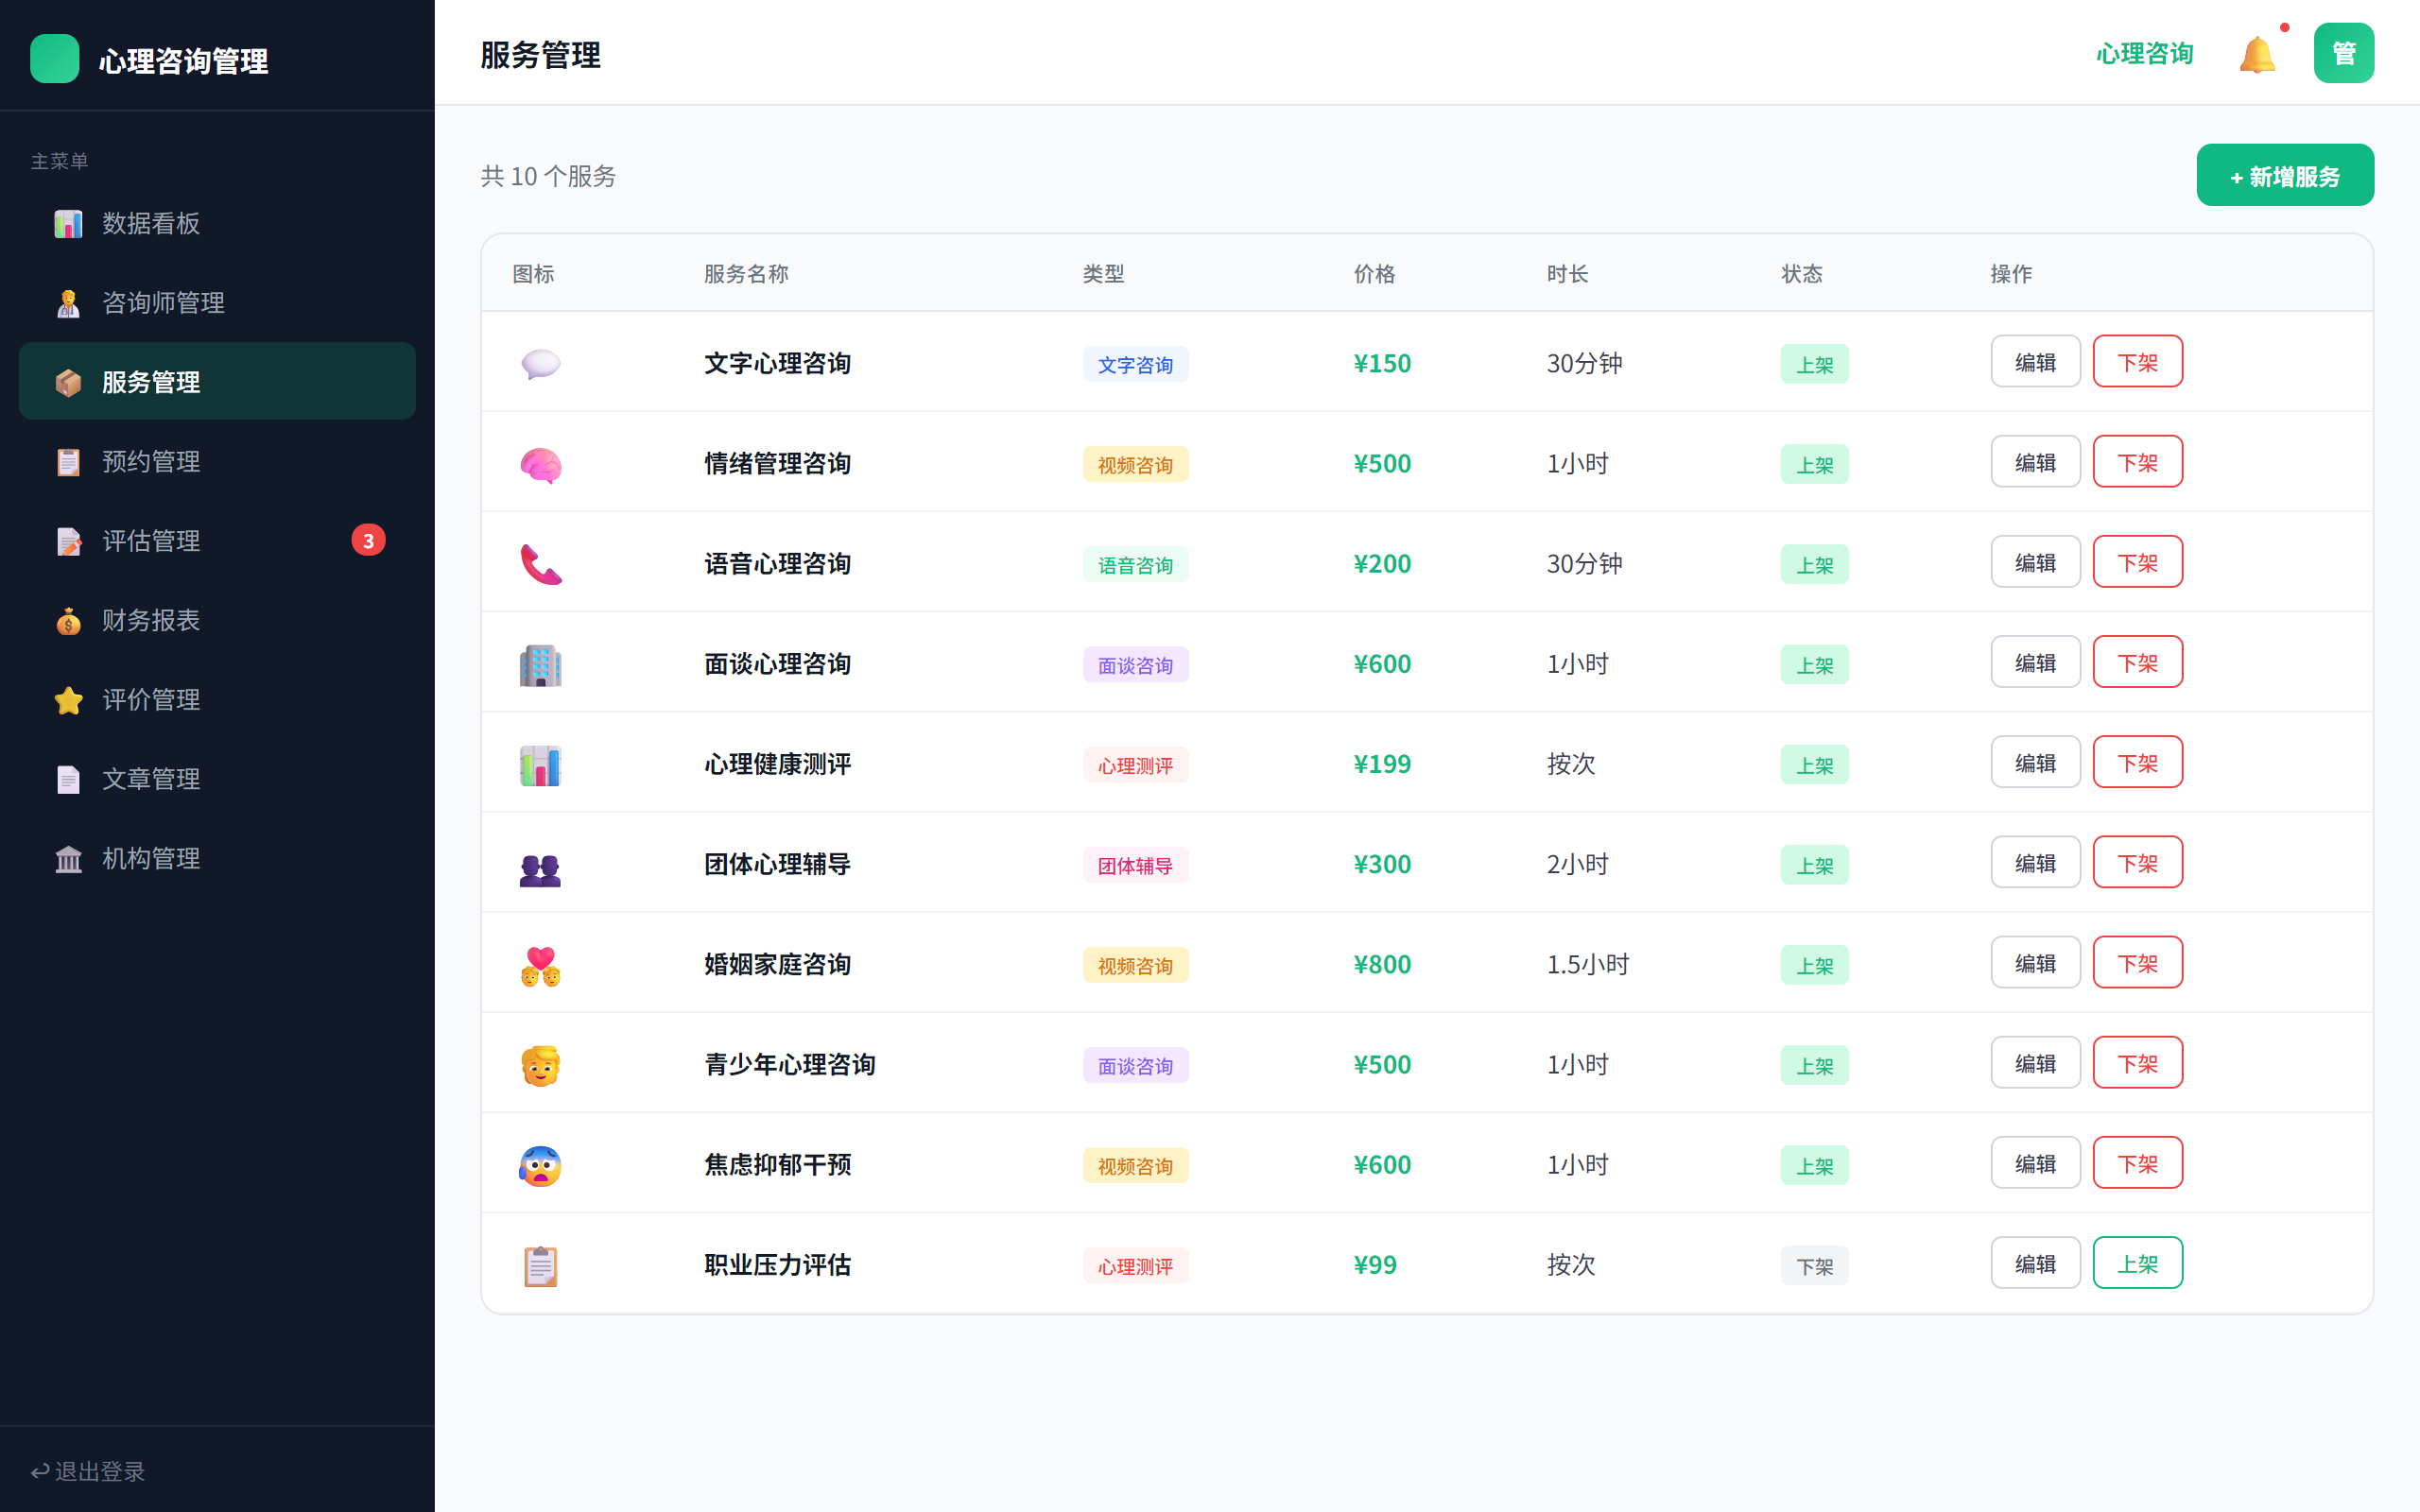Click the money bag icon beside 财务报表
This screenshot has height=1512, width=2420.
click(68, 621)
